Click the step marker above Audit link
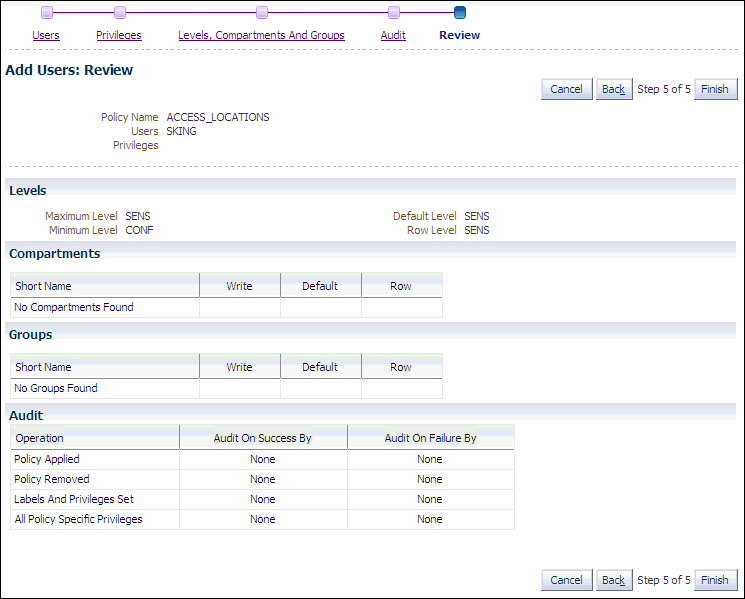 coord(394,13)
